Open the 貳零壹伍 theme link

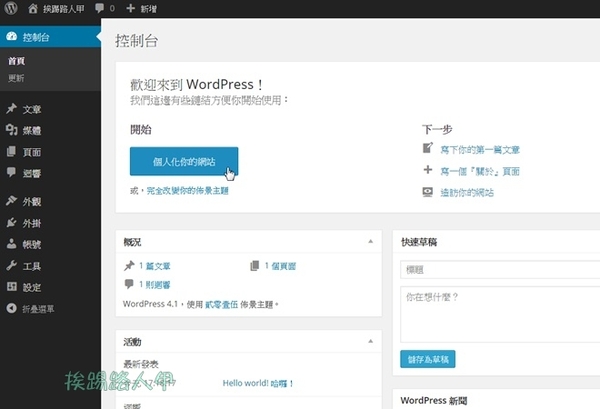click(x=222, y=305)
